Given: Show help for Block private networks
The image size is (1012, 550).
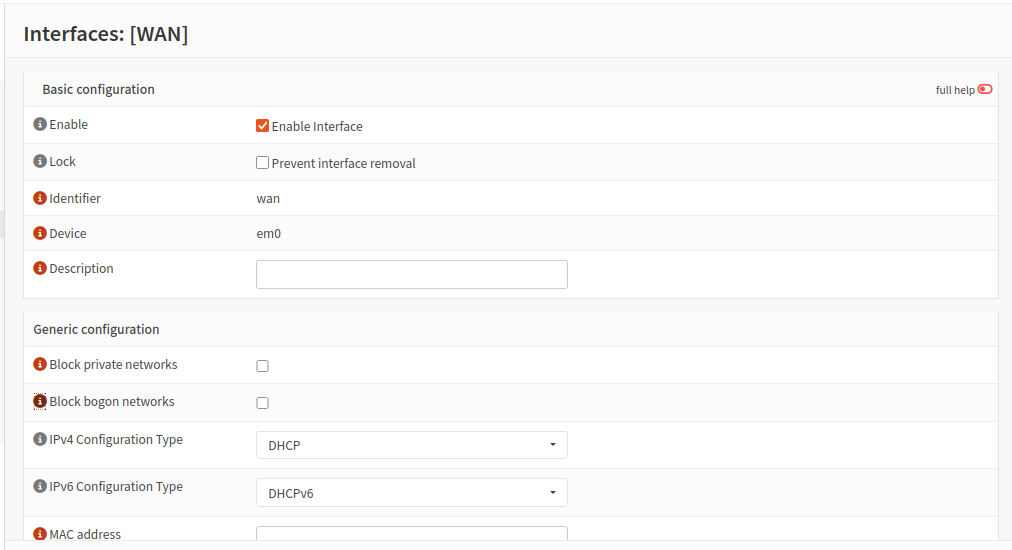Looking at the screenshot, I should (40, 365).
